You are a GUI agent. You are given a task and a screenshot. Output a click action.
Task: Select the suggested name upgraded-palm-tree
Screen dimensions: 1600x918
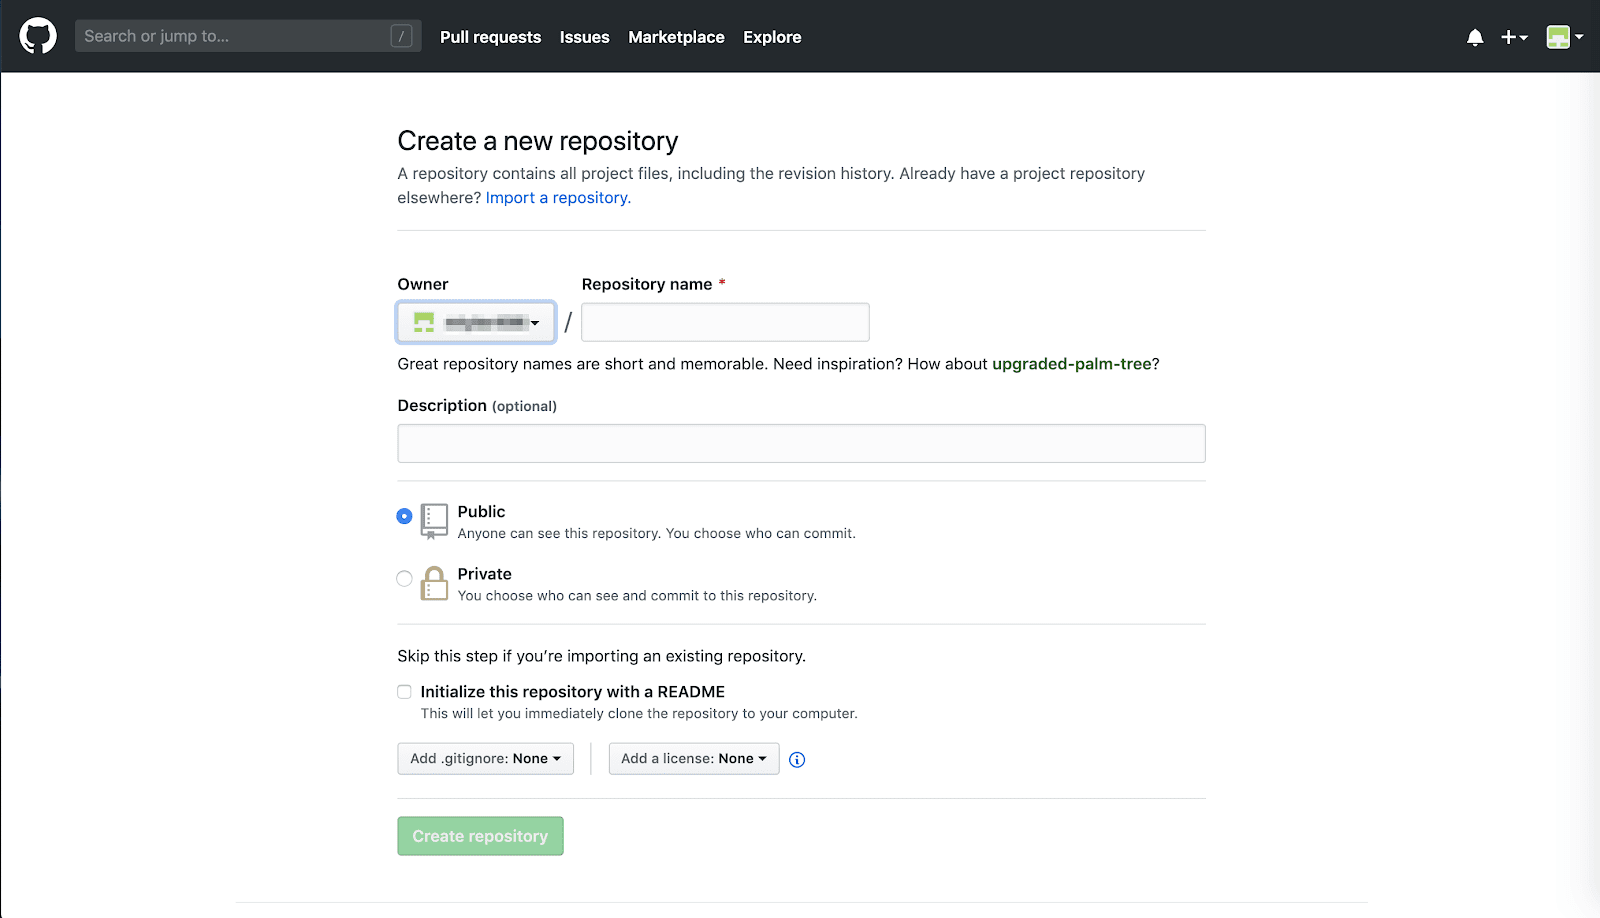click(1072, 364)
